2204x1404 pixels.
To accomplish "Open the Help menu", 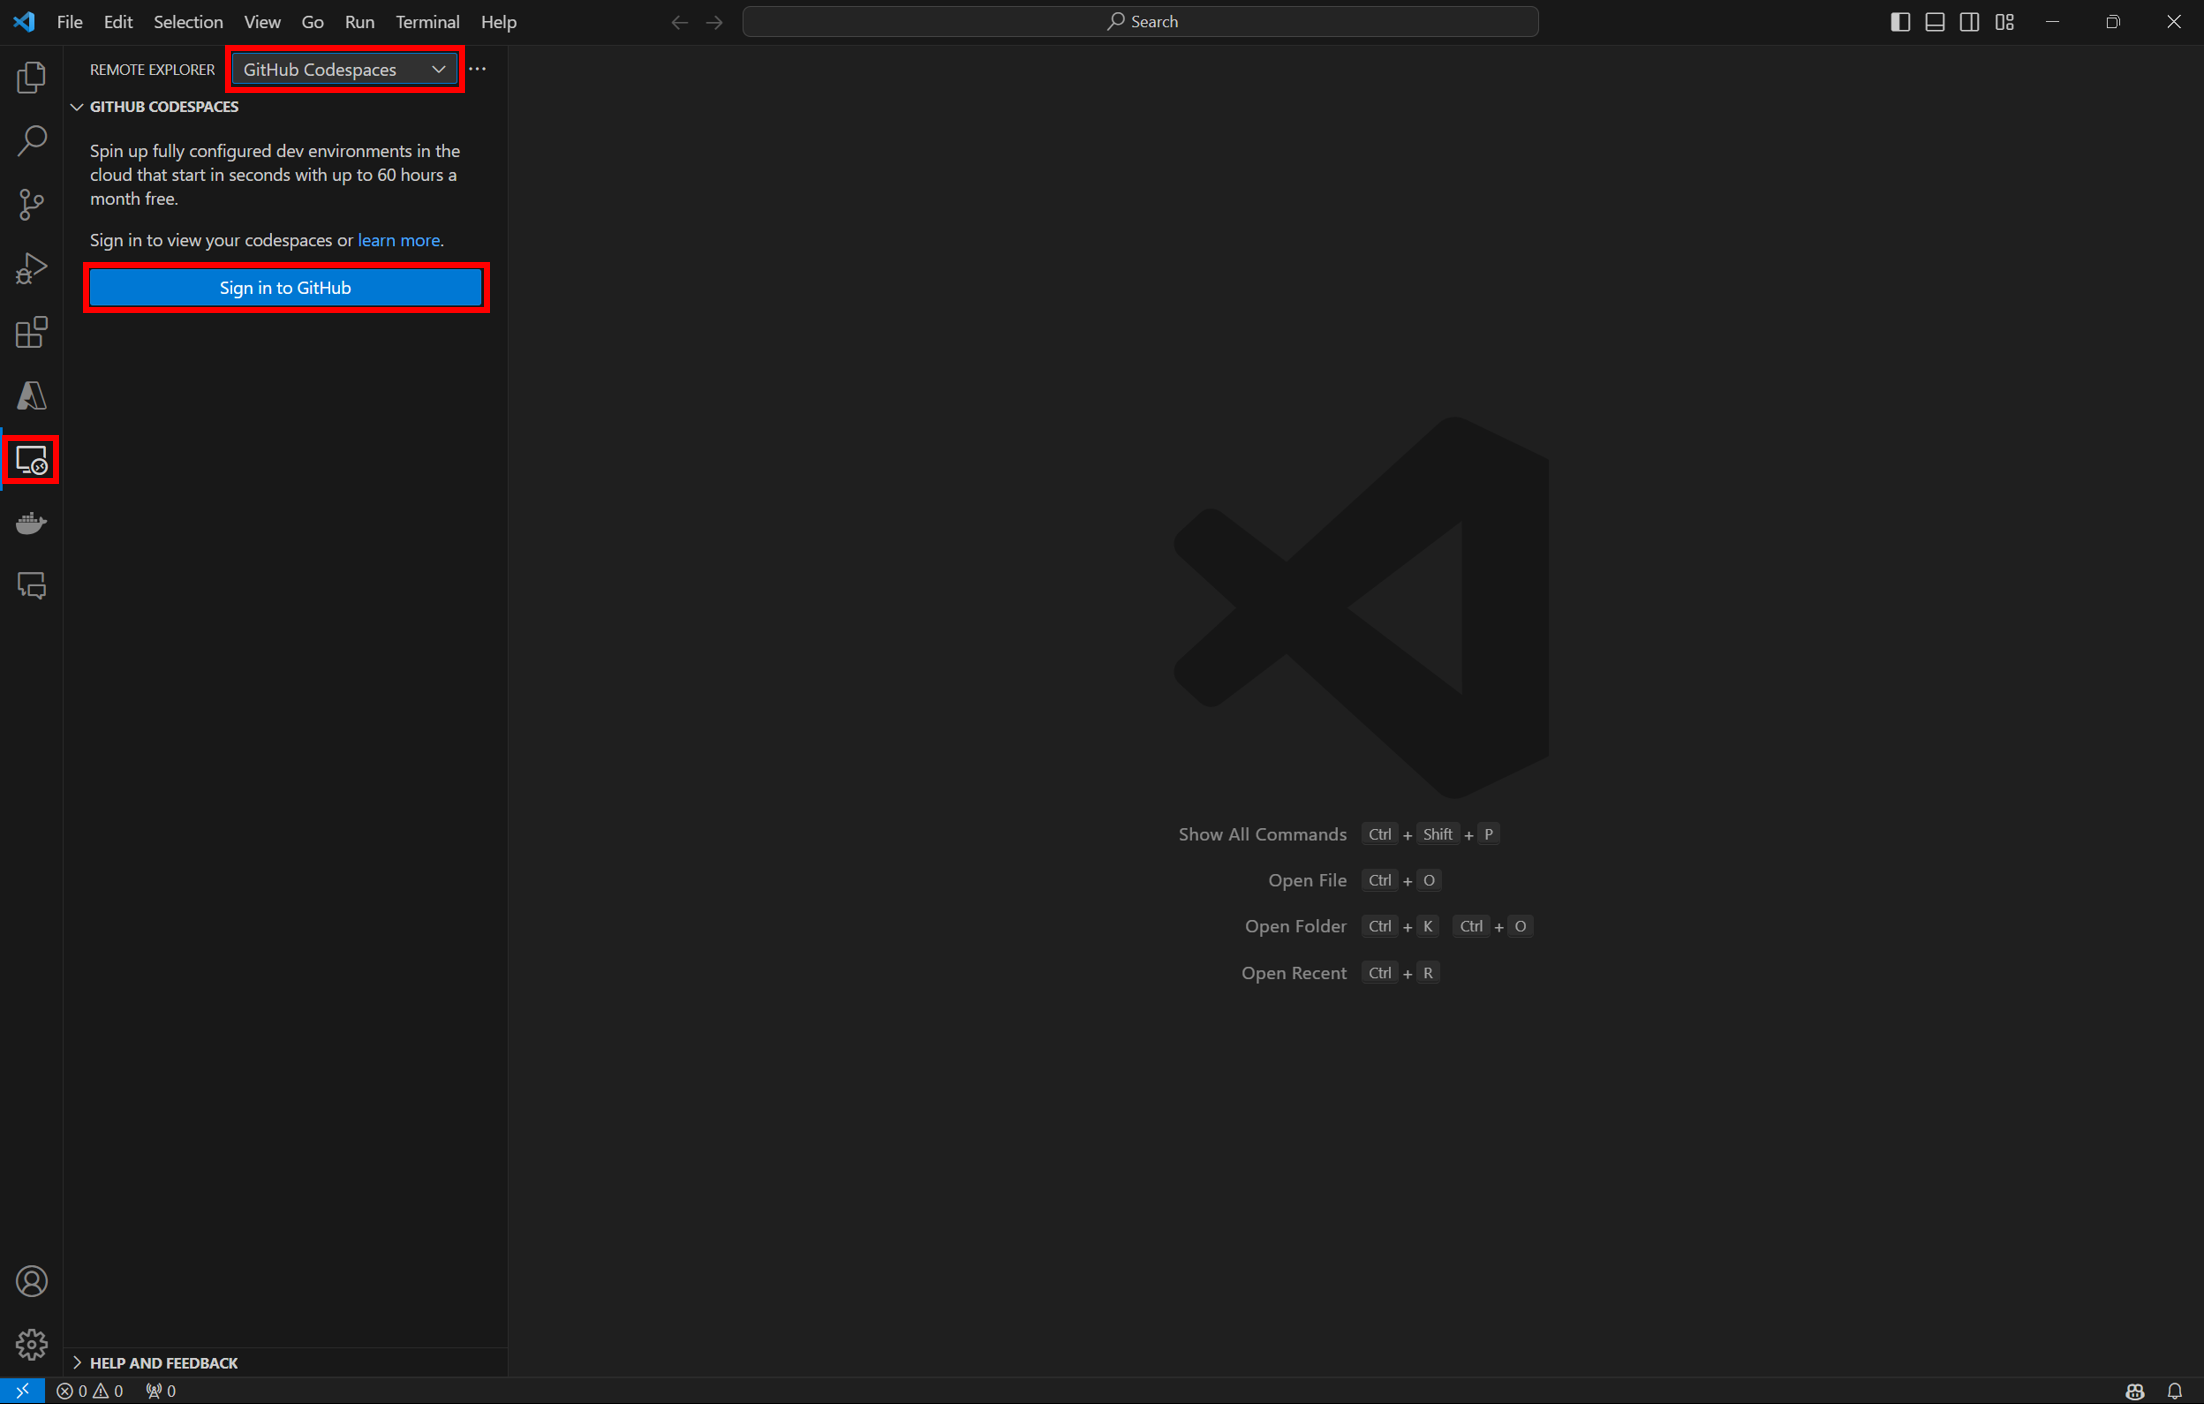I will [498, 21].
